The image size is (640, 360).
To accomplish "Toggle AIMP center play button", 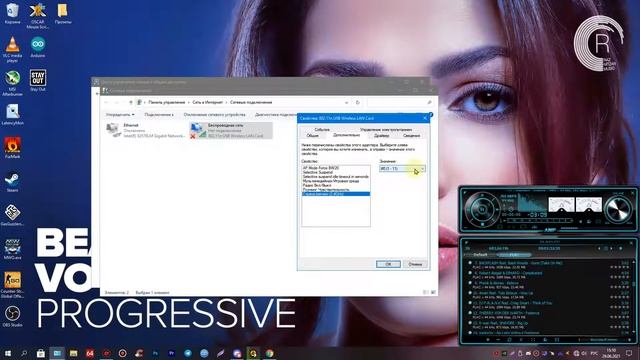I will (x=482, y=209).
